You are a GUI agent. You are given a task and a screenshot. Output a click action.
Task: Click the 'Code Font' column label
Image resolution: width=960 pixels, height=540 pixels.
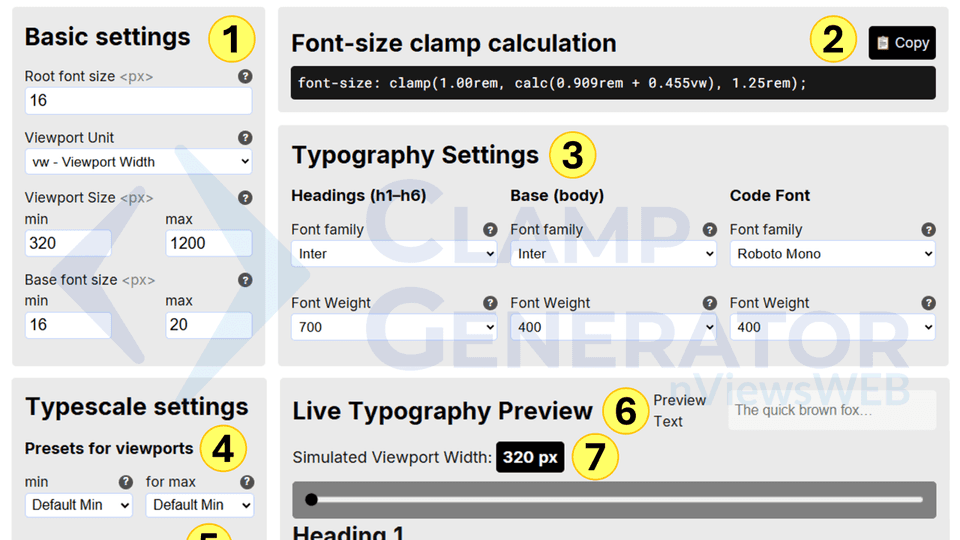(x=770, y=195)
